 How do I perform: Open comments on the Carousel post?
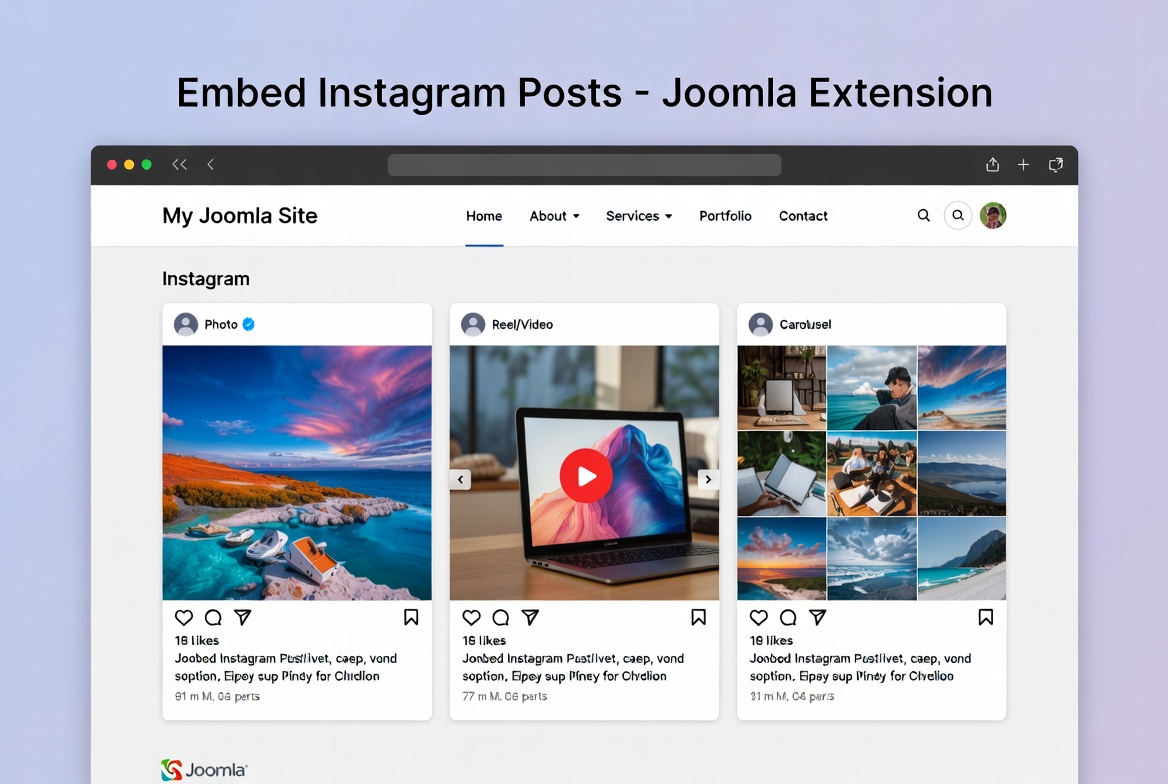click(788, 618)
